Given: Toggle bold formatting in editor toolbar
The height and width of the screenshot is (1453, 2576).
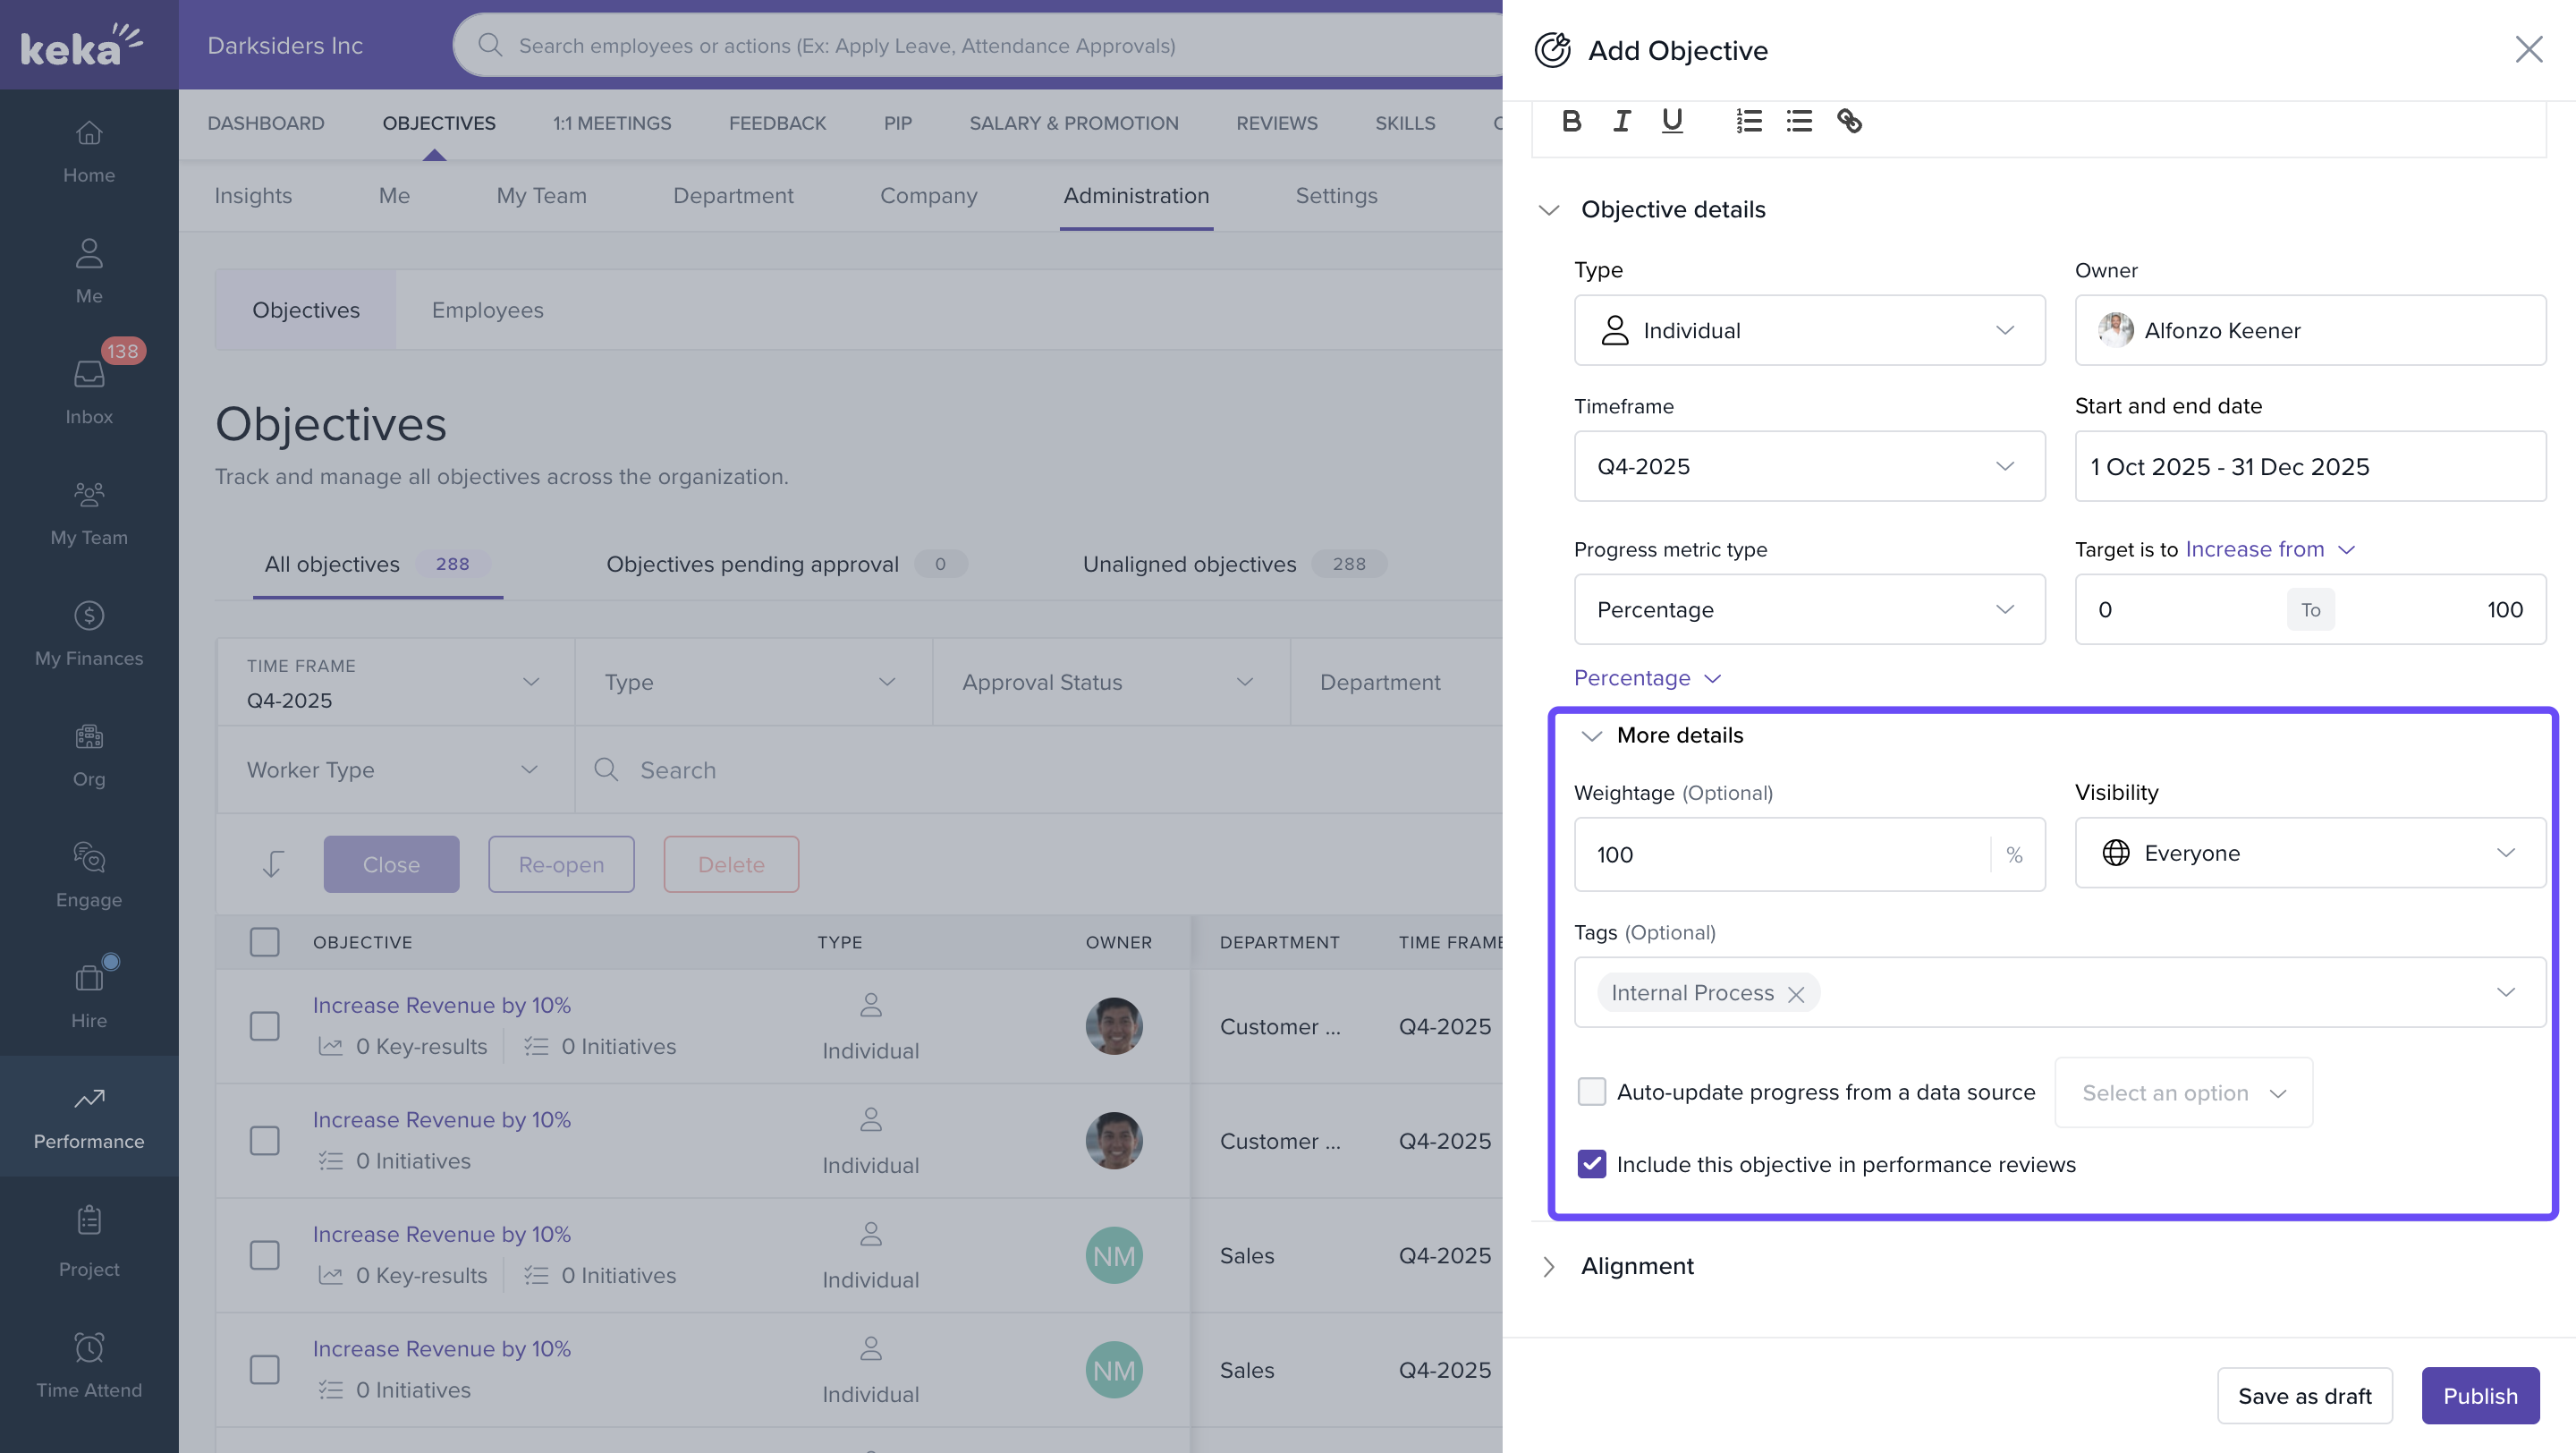Looking at the screenshot, I should (1571, 121).
